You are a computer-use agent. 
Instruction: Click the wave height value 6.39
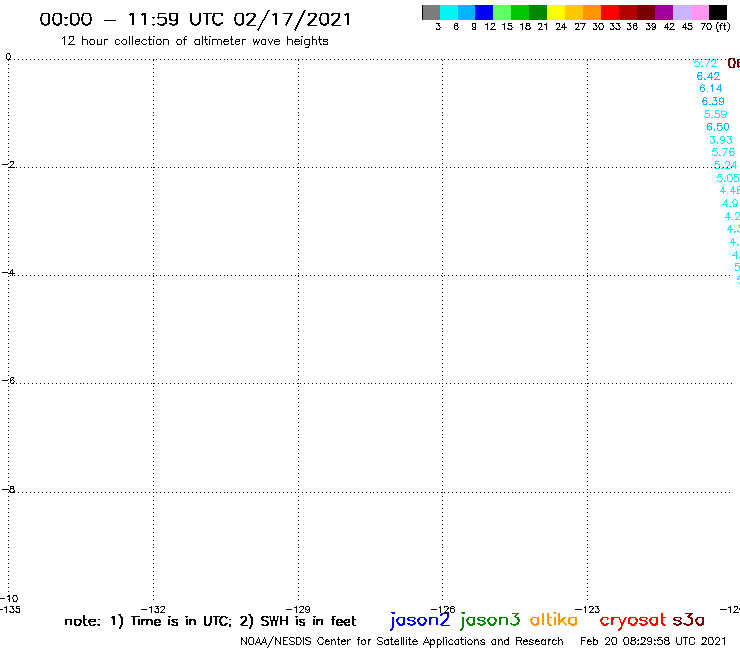pos(713,101)
